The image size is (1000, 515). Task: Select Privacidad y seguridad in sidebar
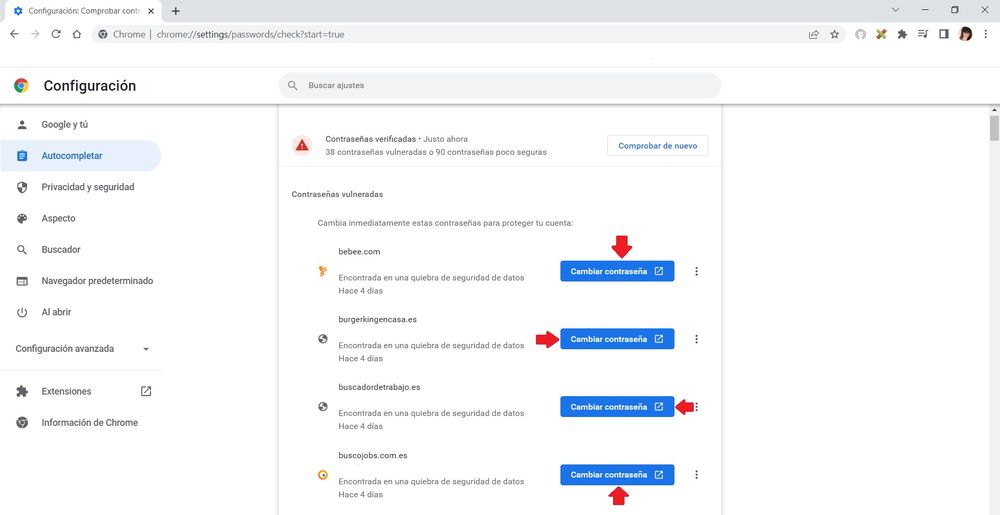click(x=87, y=187)
